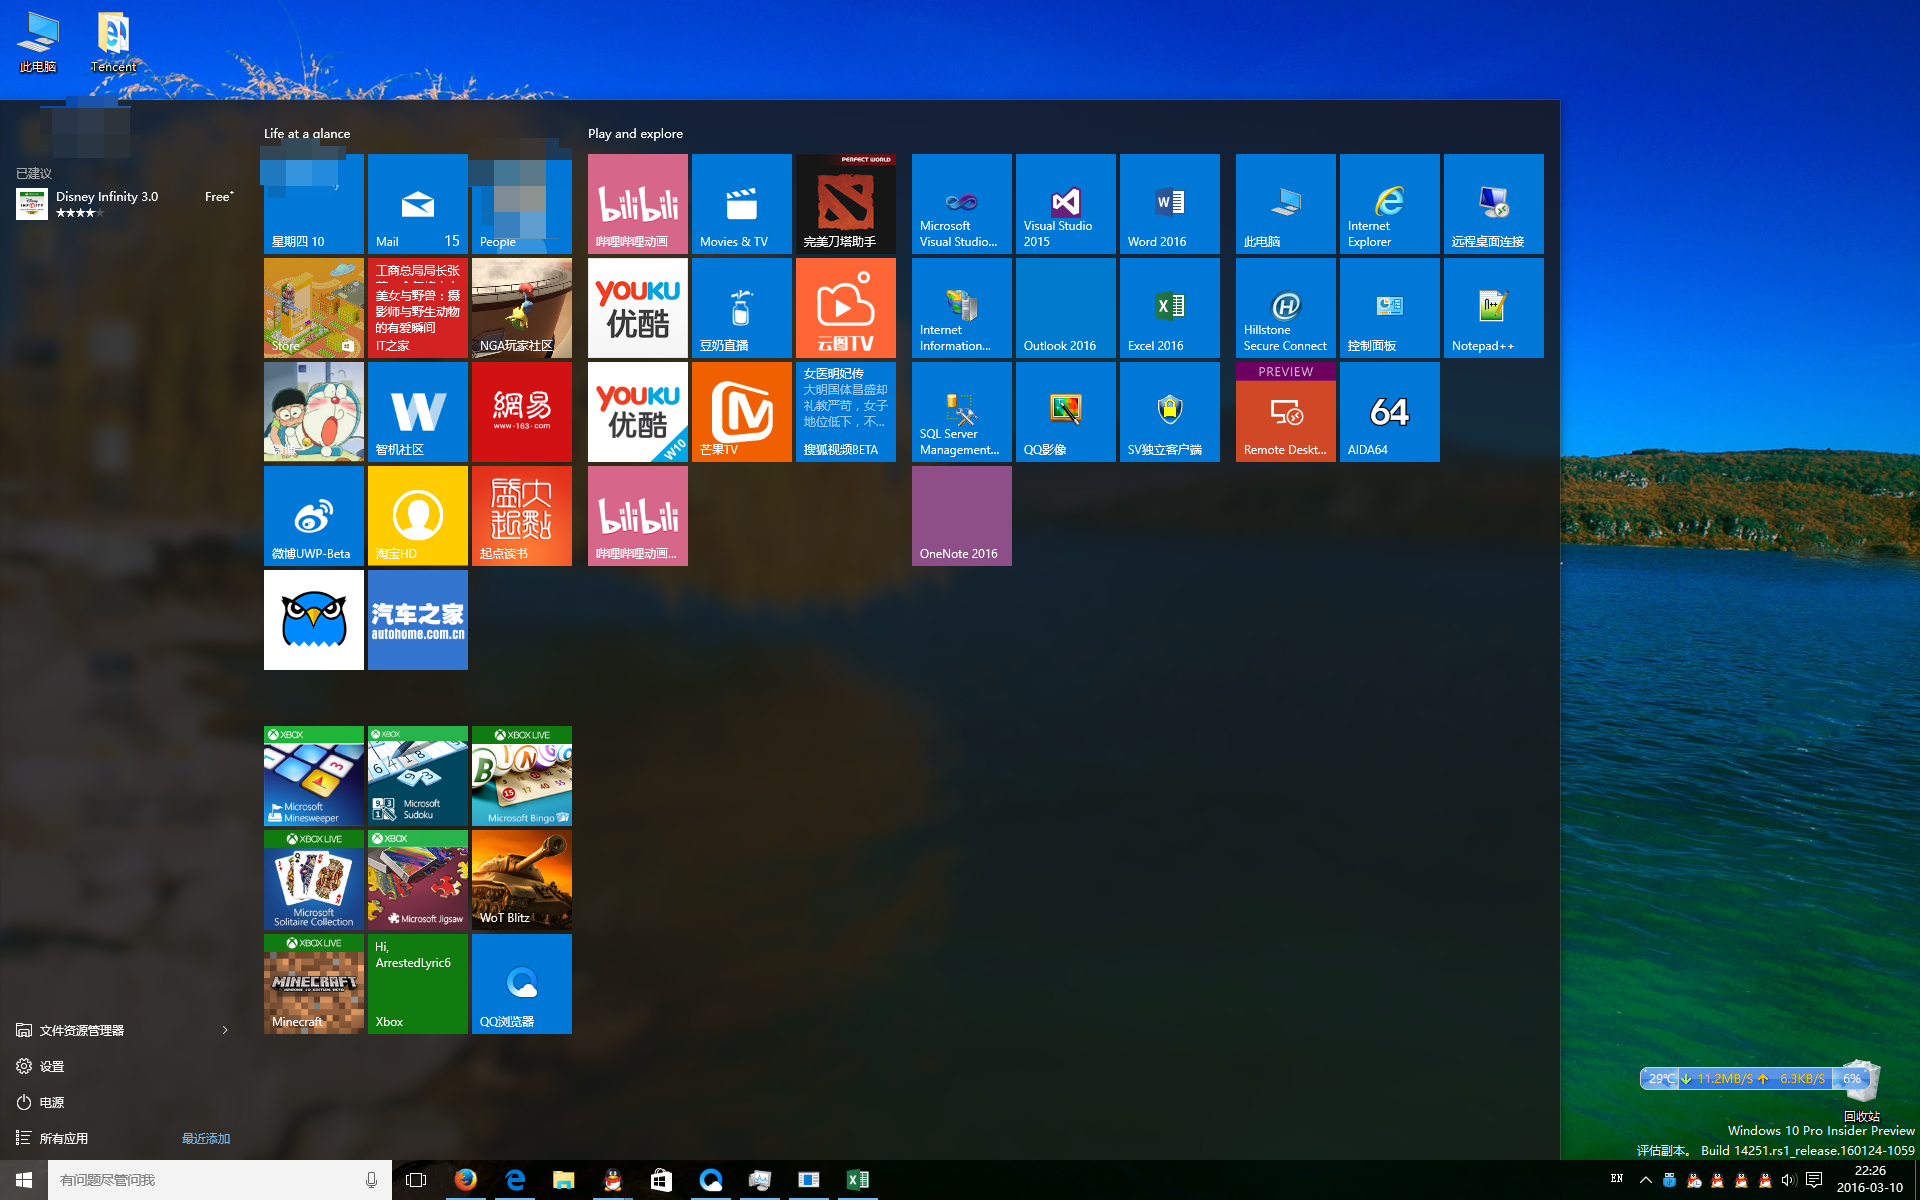Open Action Center notifications icon
The width and height of the screenshot is (1920, 1200).
[1814, 1180]
